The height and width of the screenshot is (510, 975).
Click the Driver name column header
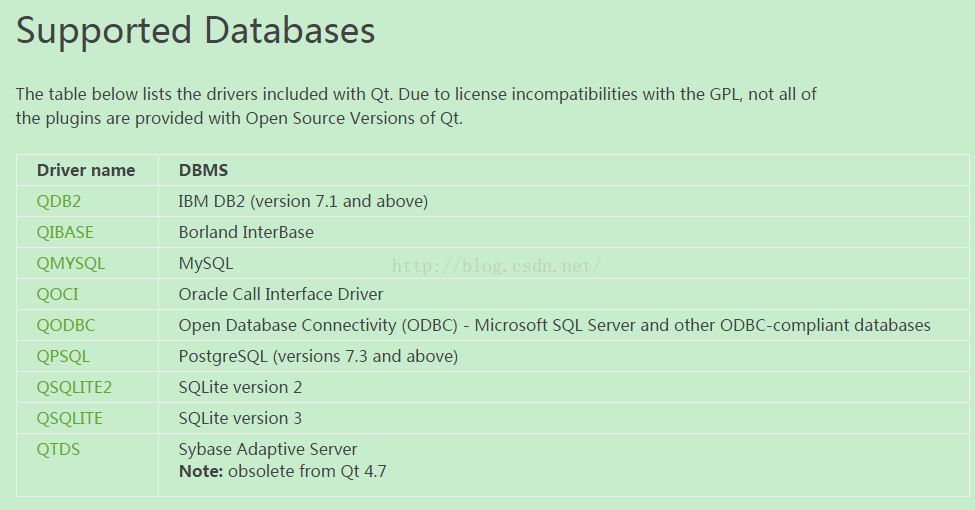[86, 170]
